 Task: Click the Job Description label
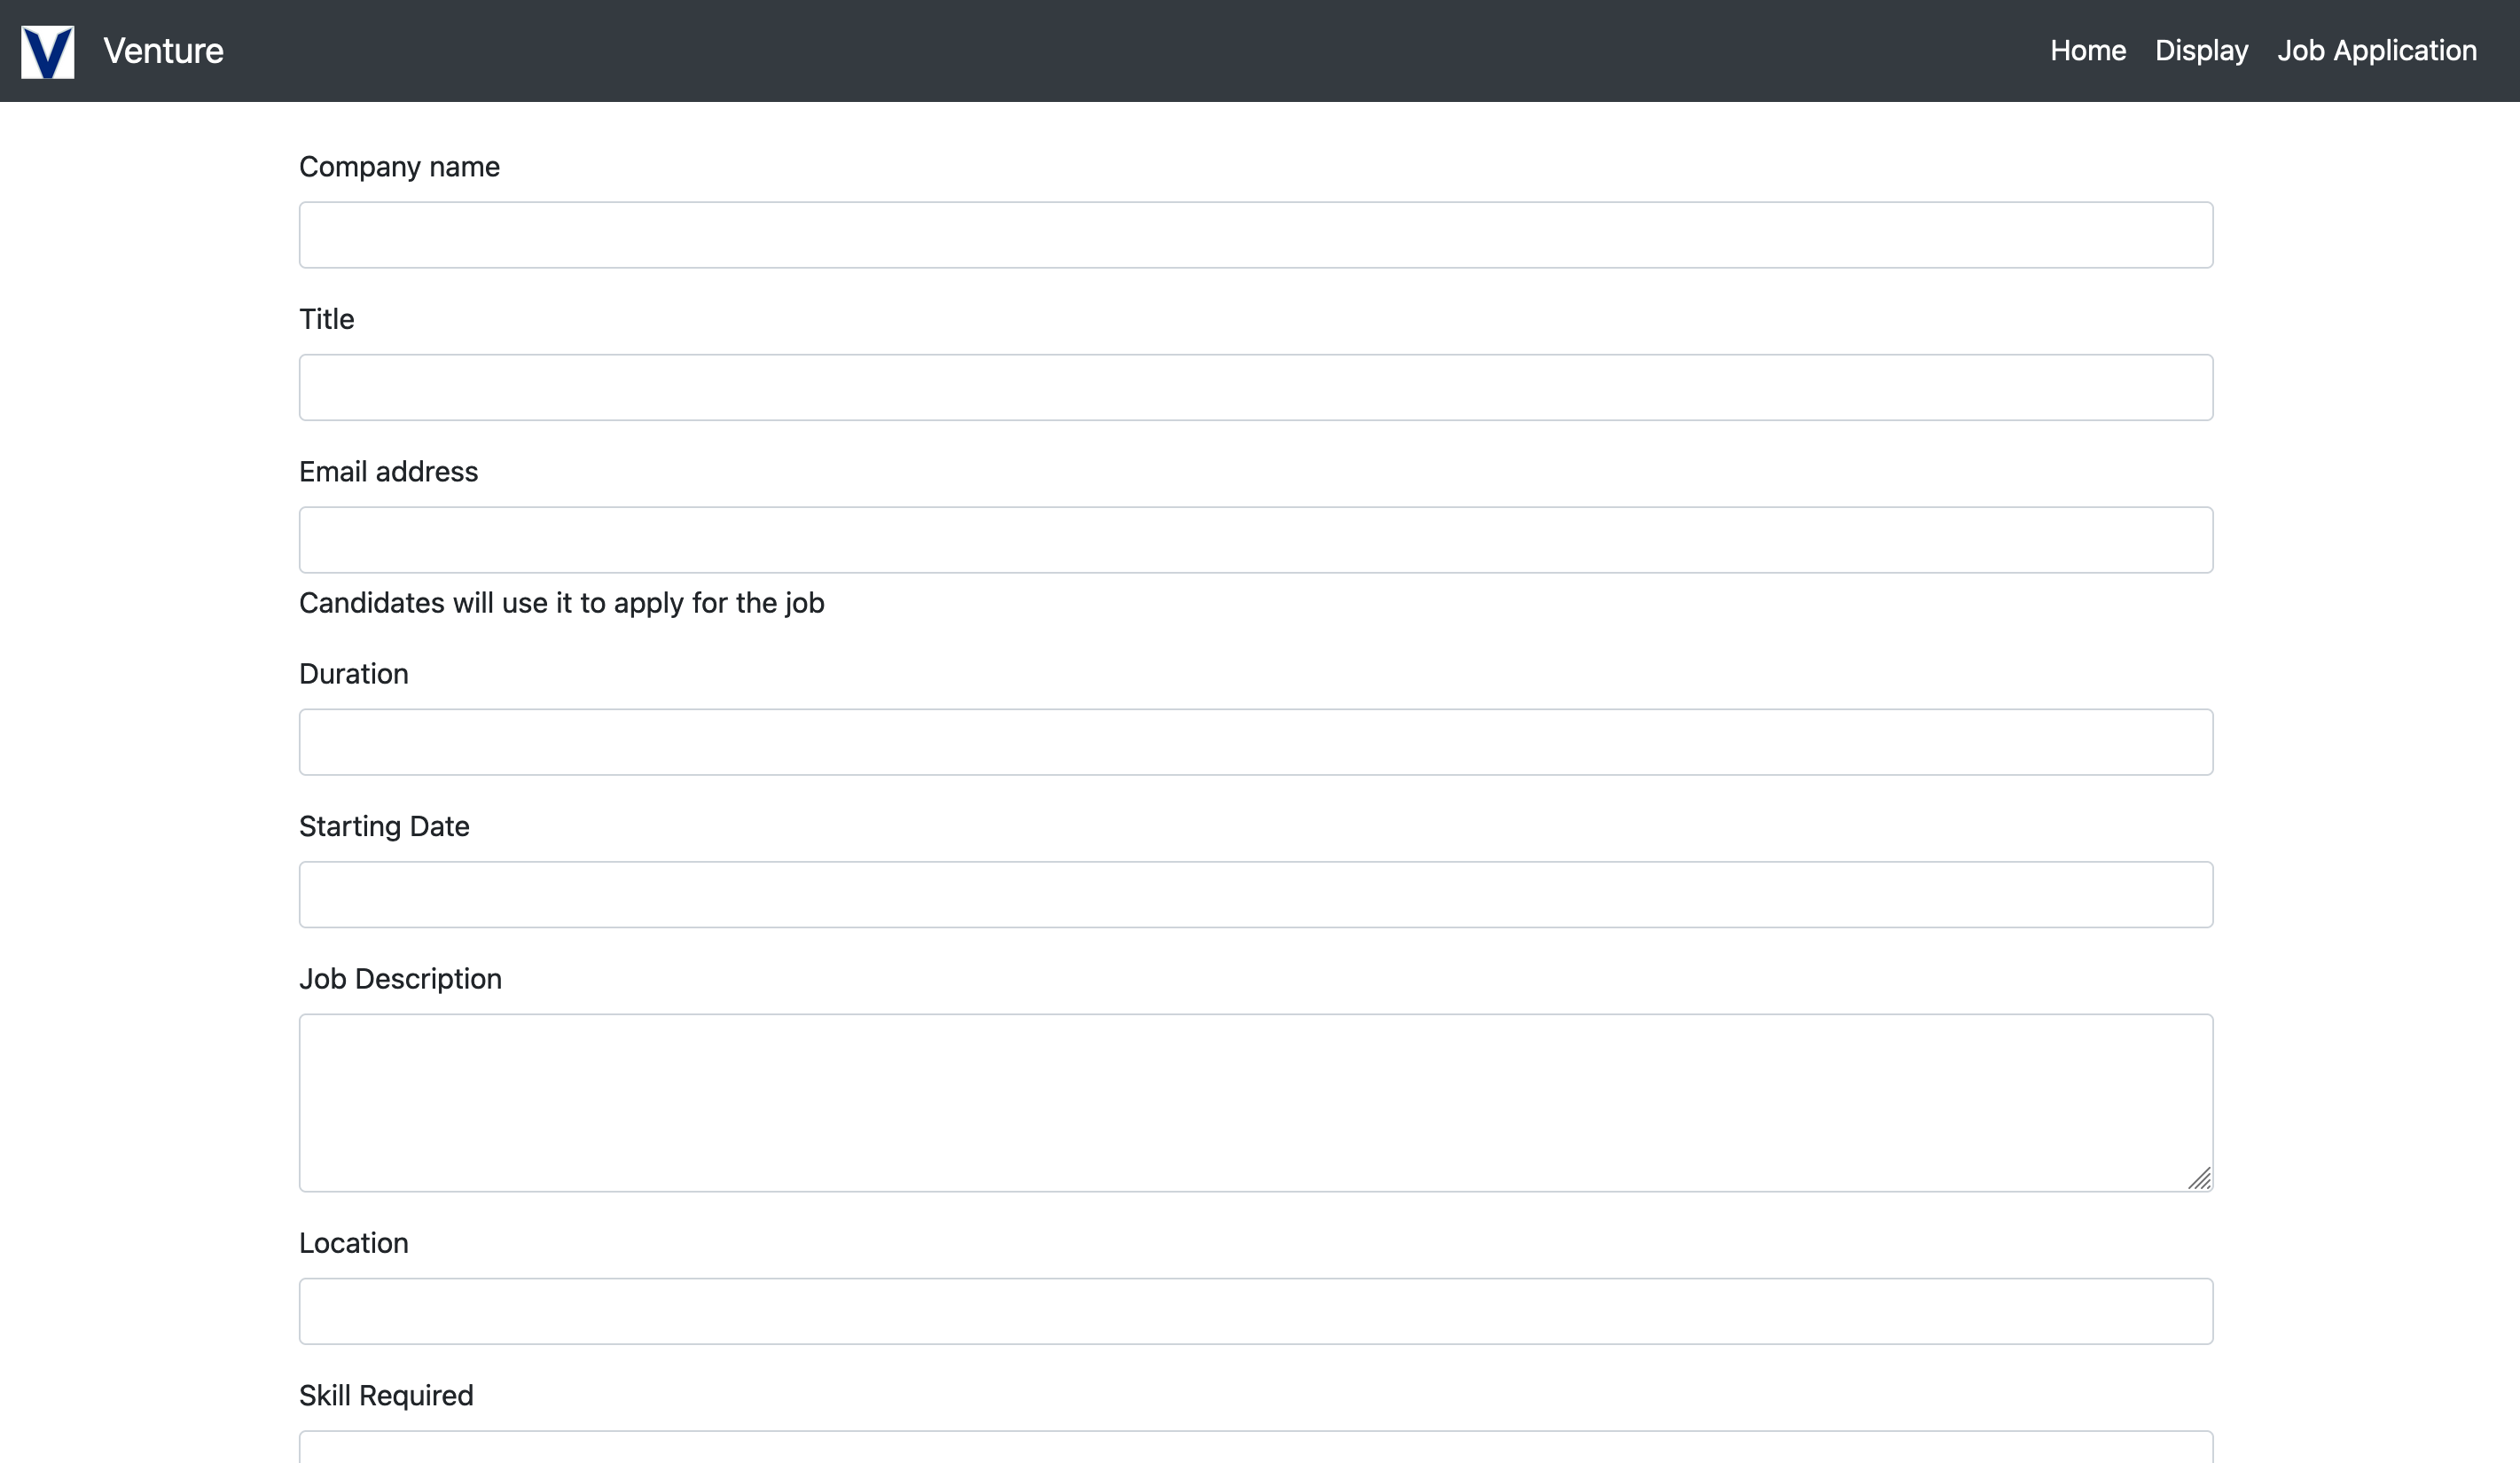(400, 979)
